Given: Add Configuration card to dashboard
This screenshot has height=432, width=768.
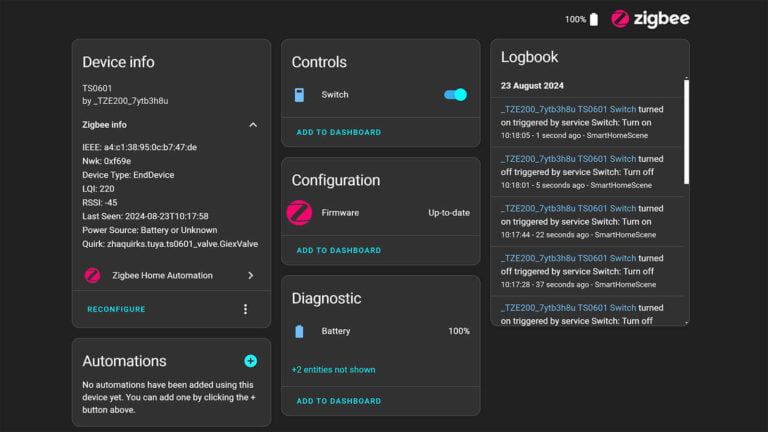Looking at the screenshot, I should click(338, 250).
